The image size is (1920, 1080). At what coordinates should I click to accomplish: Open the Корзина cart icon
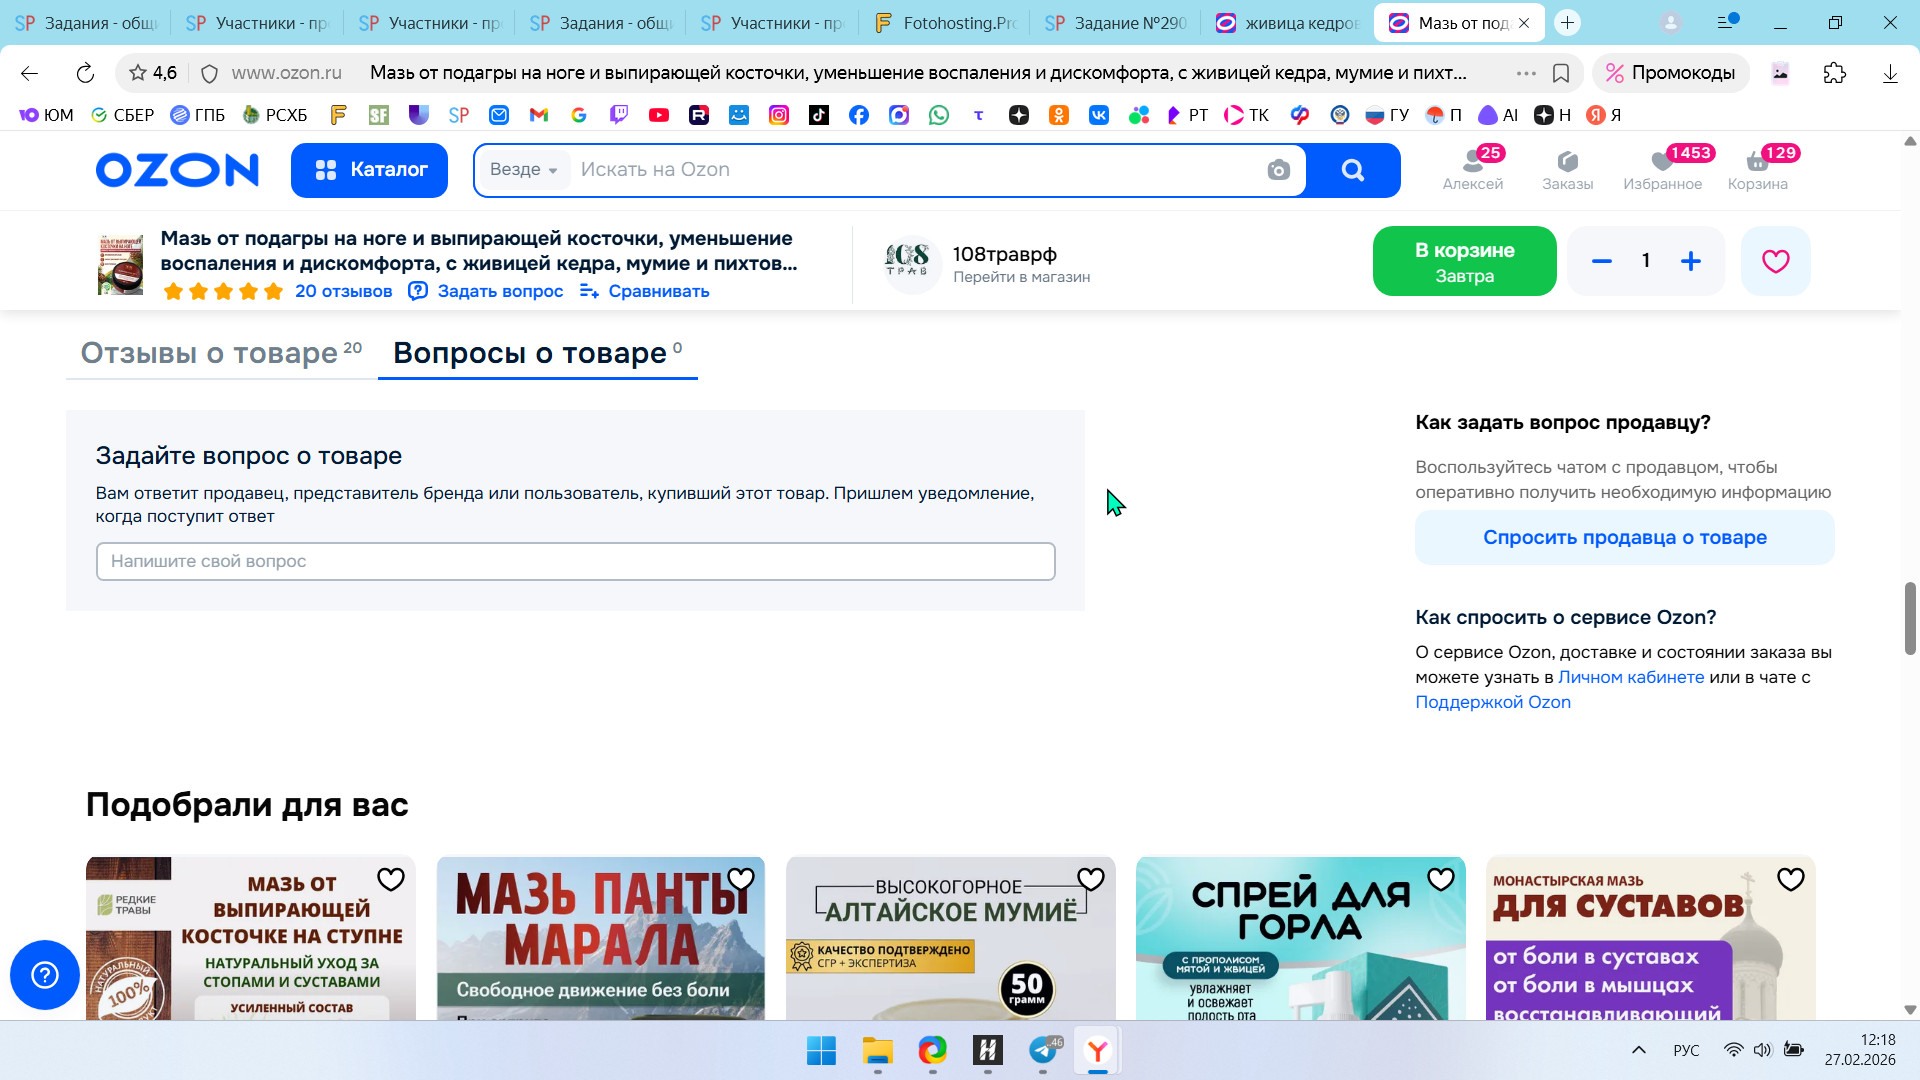[x=1757, y=169]
